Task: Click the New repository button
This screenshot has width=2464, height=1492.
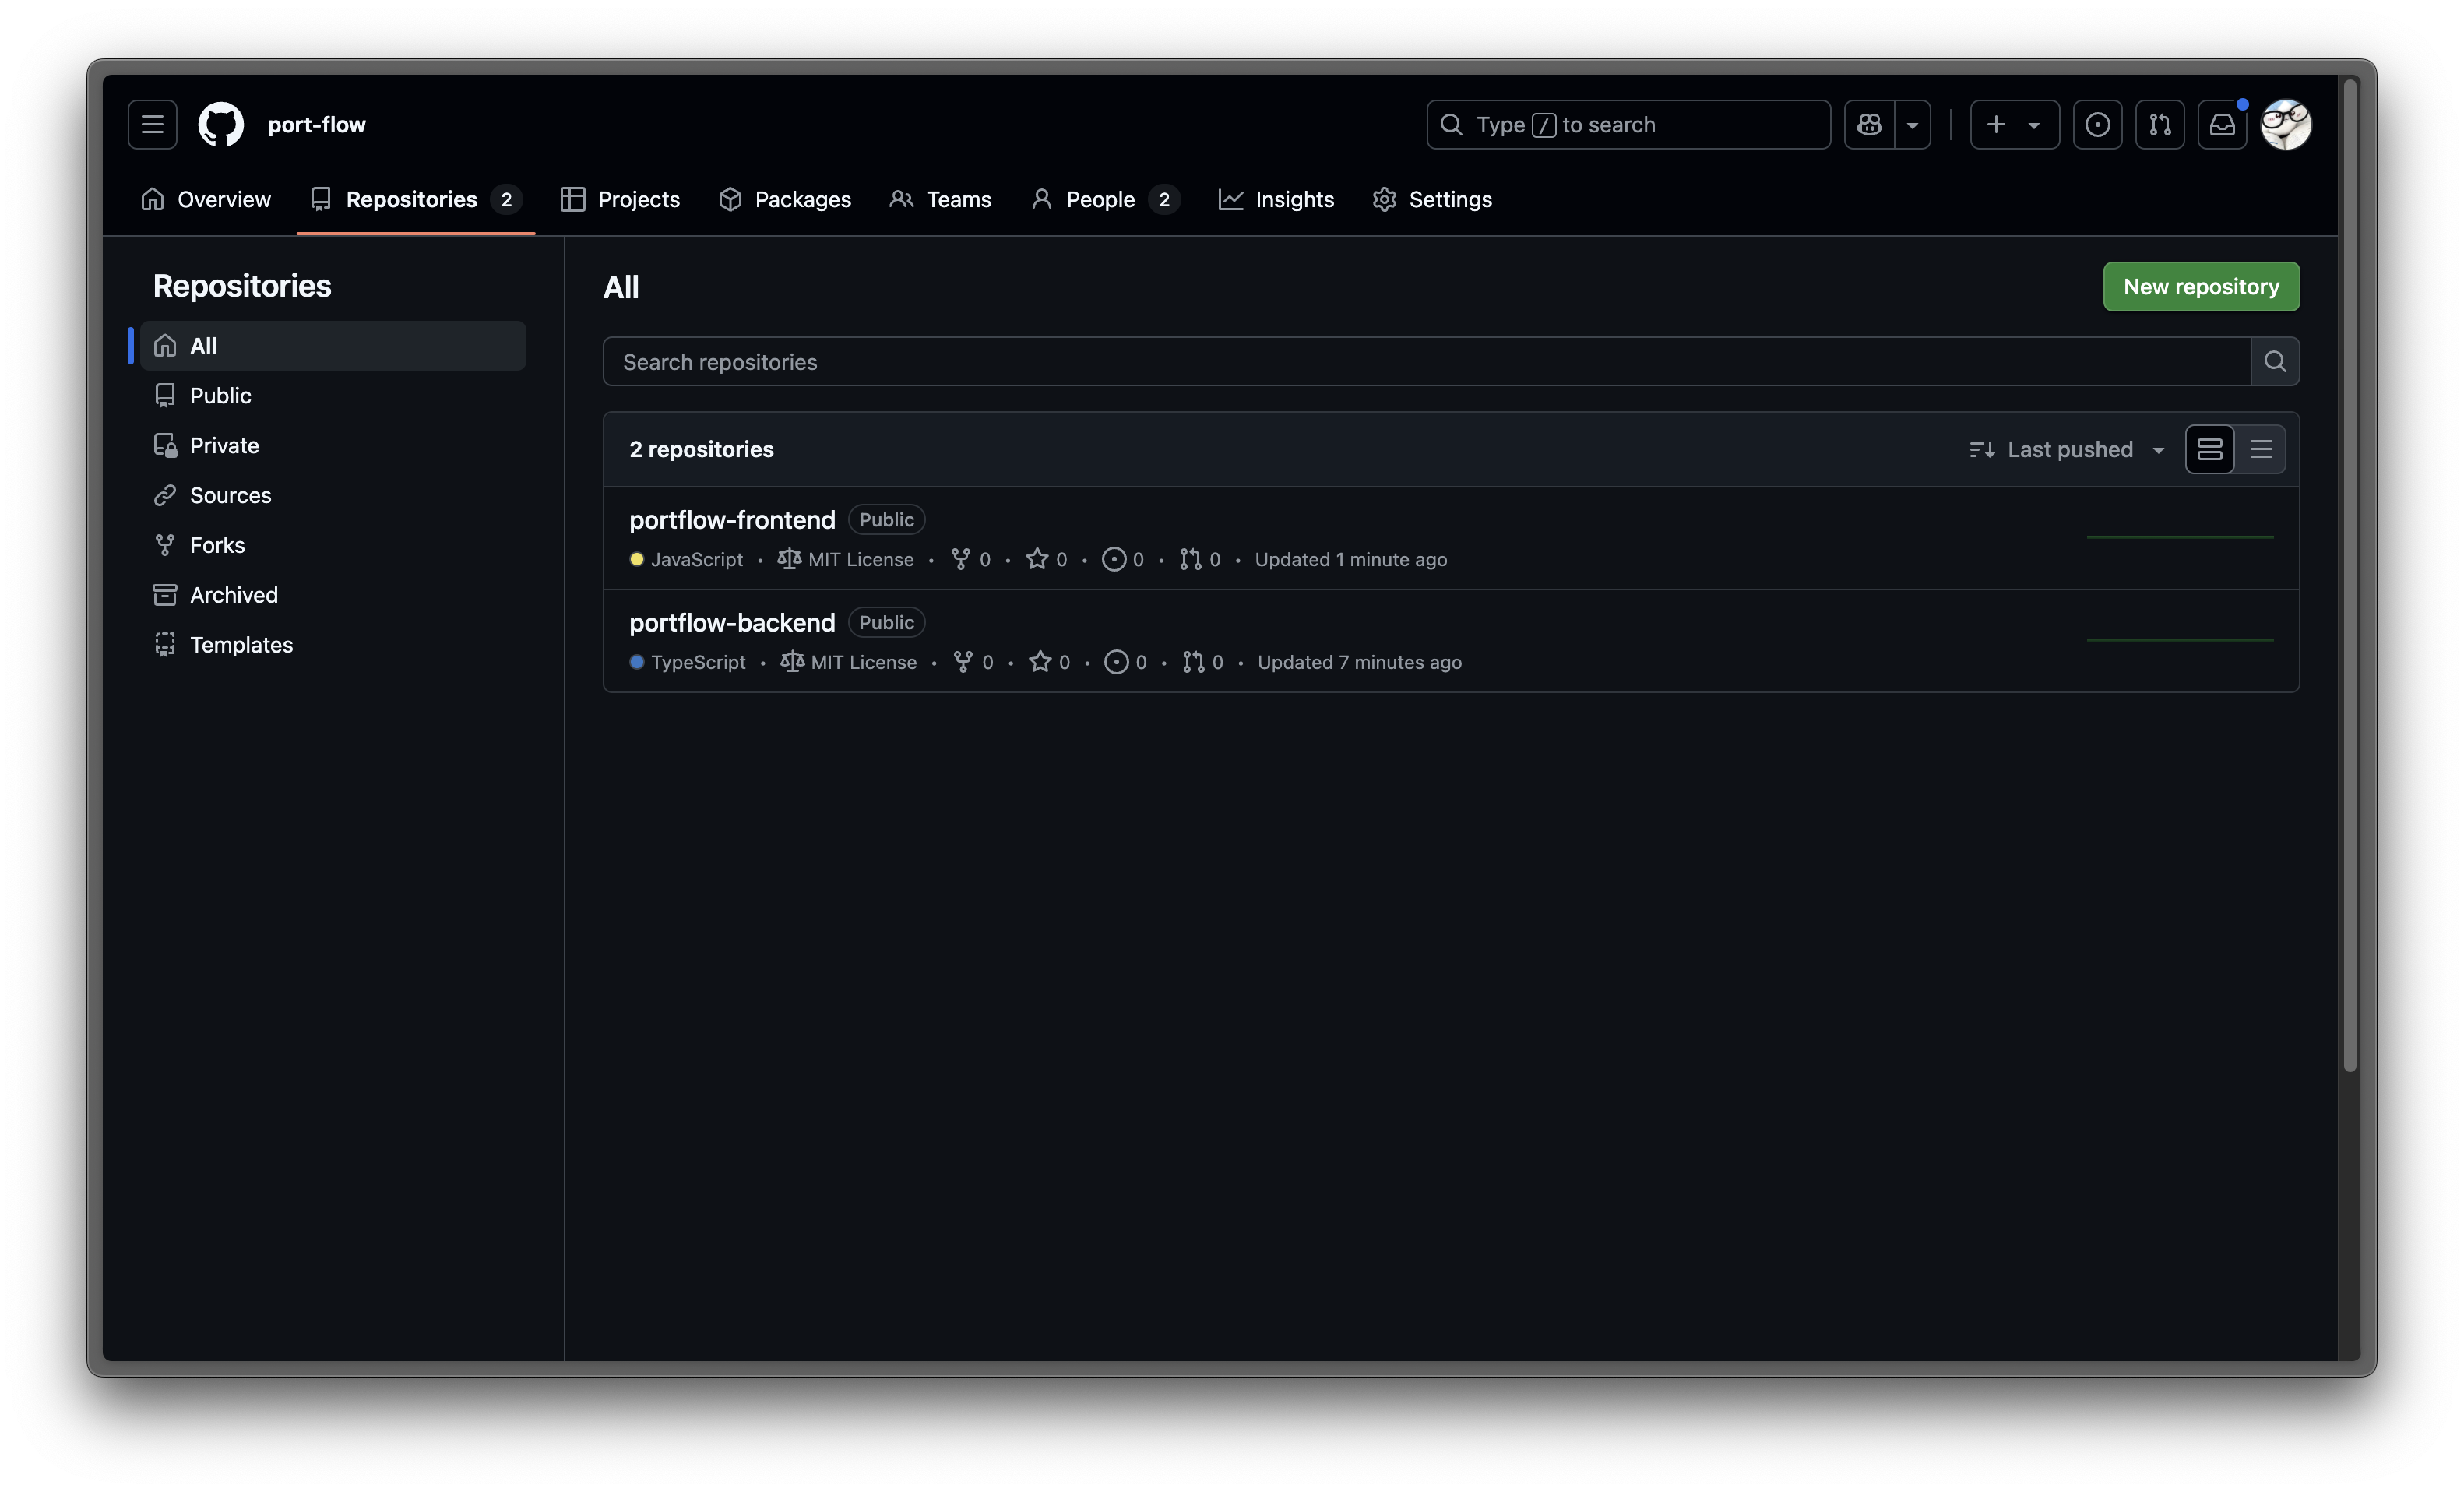Action: pyautogui.click(x=2201, y=287)
